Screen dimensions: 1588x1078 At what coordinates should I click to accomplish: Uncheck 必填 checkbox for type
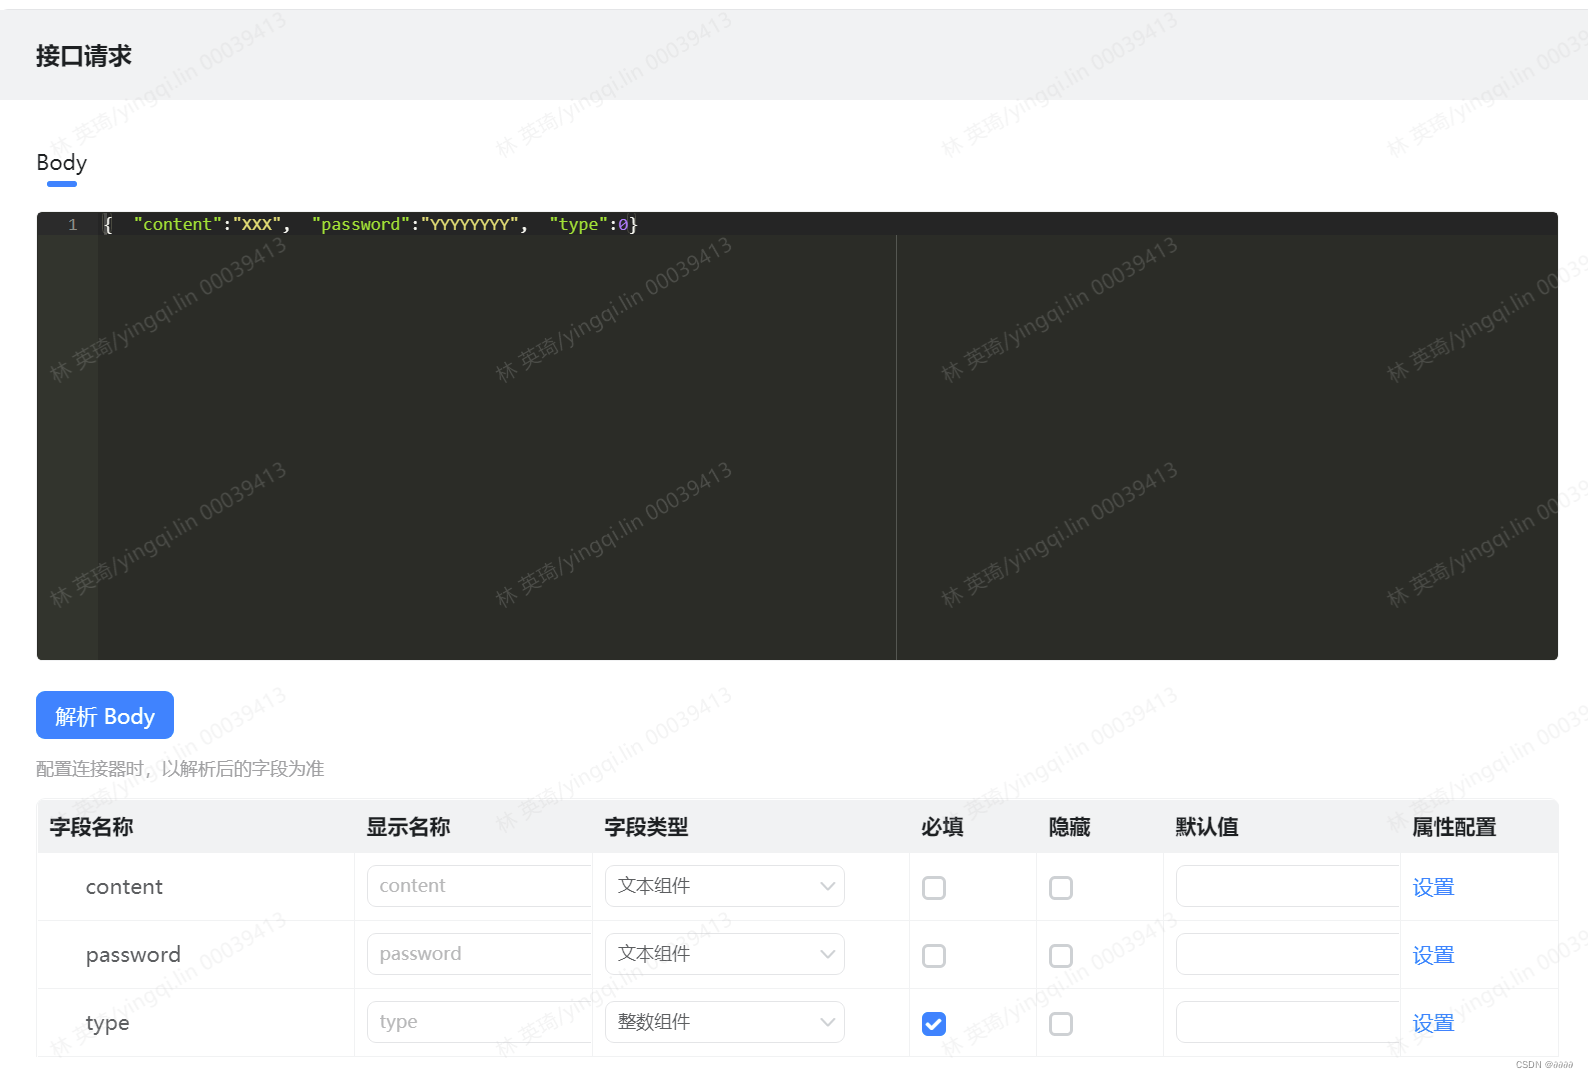pos(934,1024)
